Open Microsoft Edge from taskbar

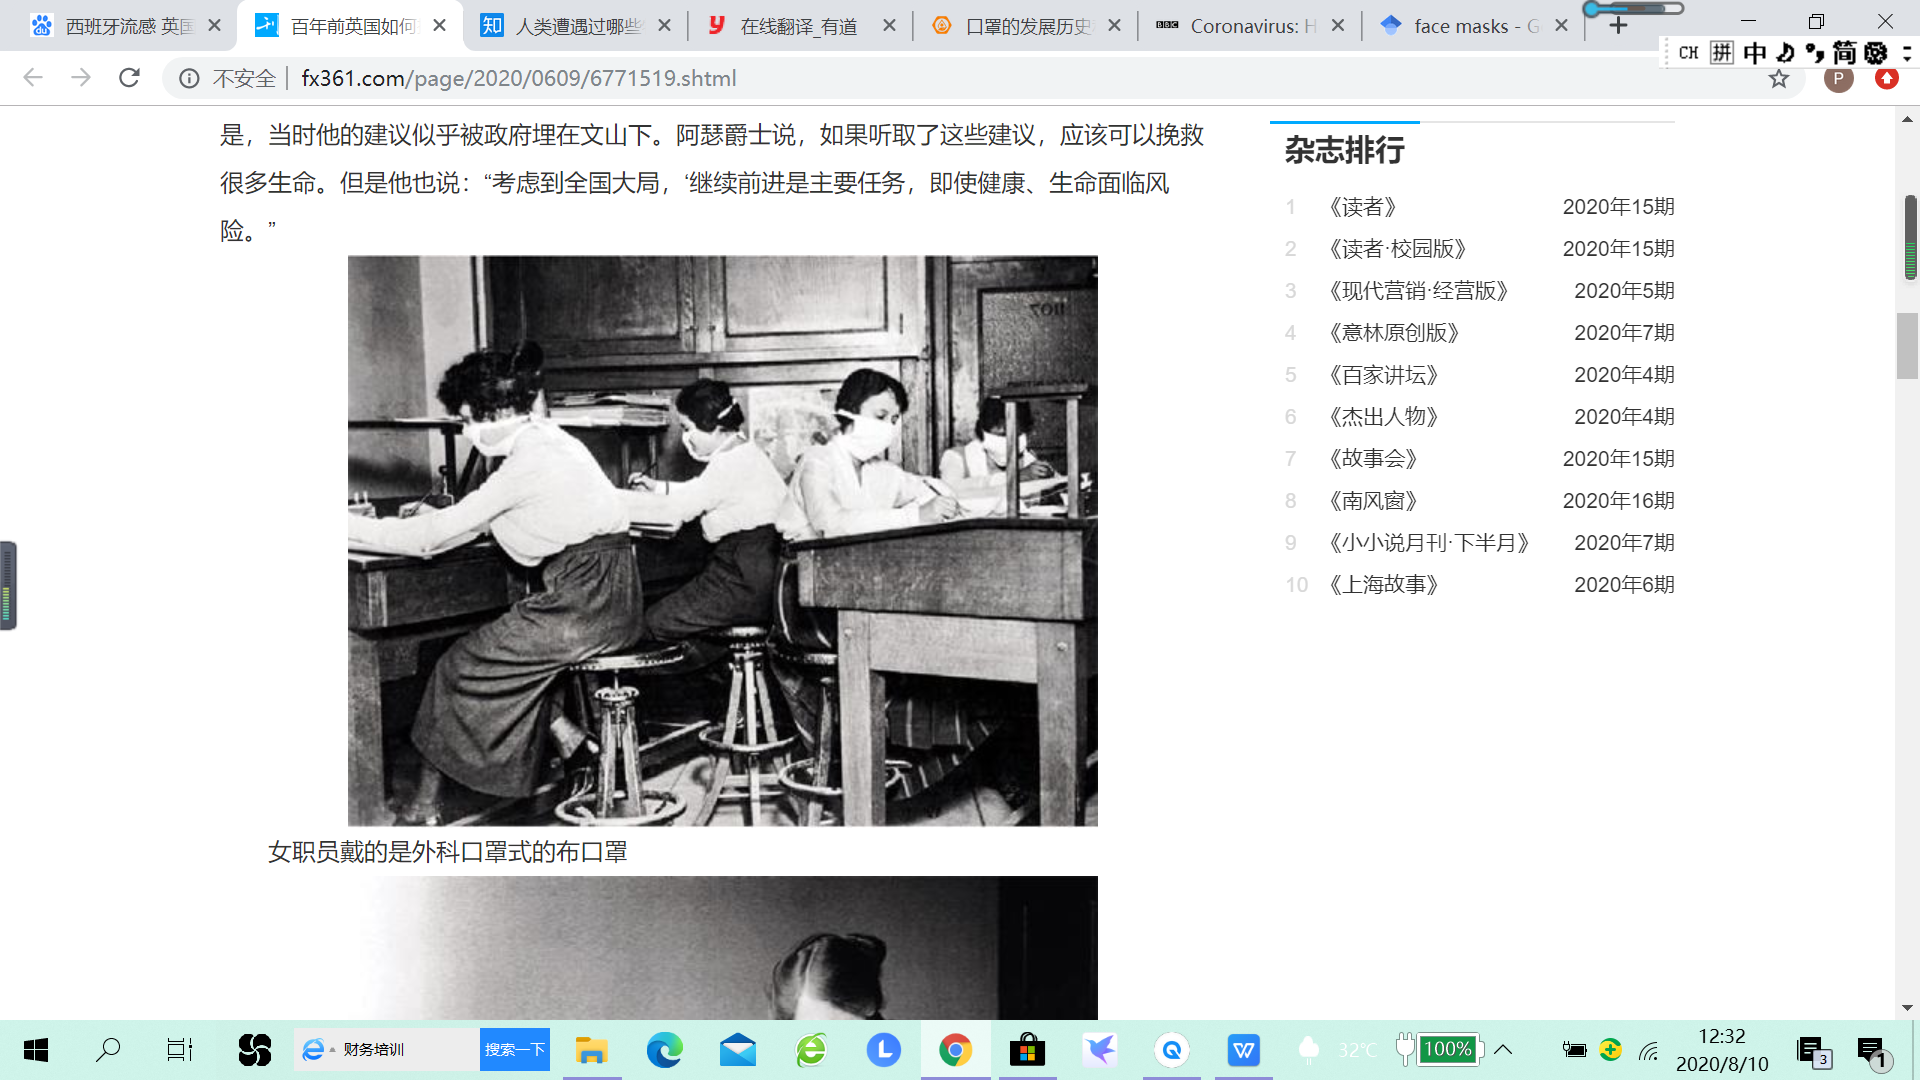[x=664, y=1050]
